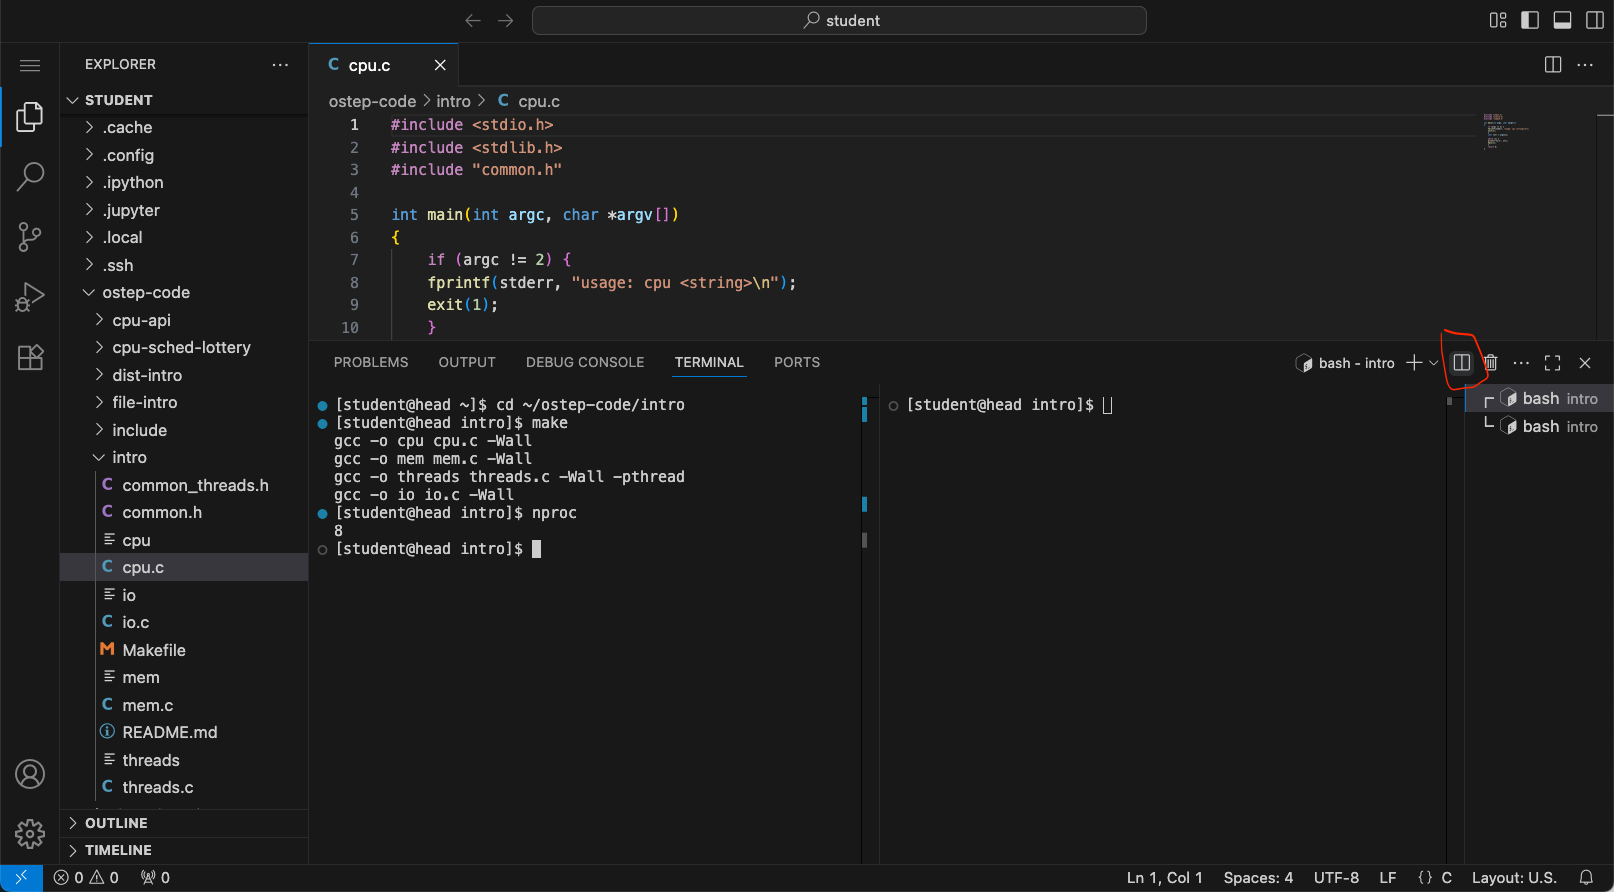Click the UTF-8 encoding in status bar

coord(1336,877)
